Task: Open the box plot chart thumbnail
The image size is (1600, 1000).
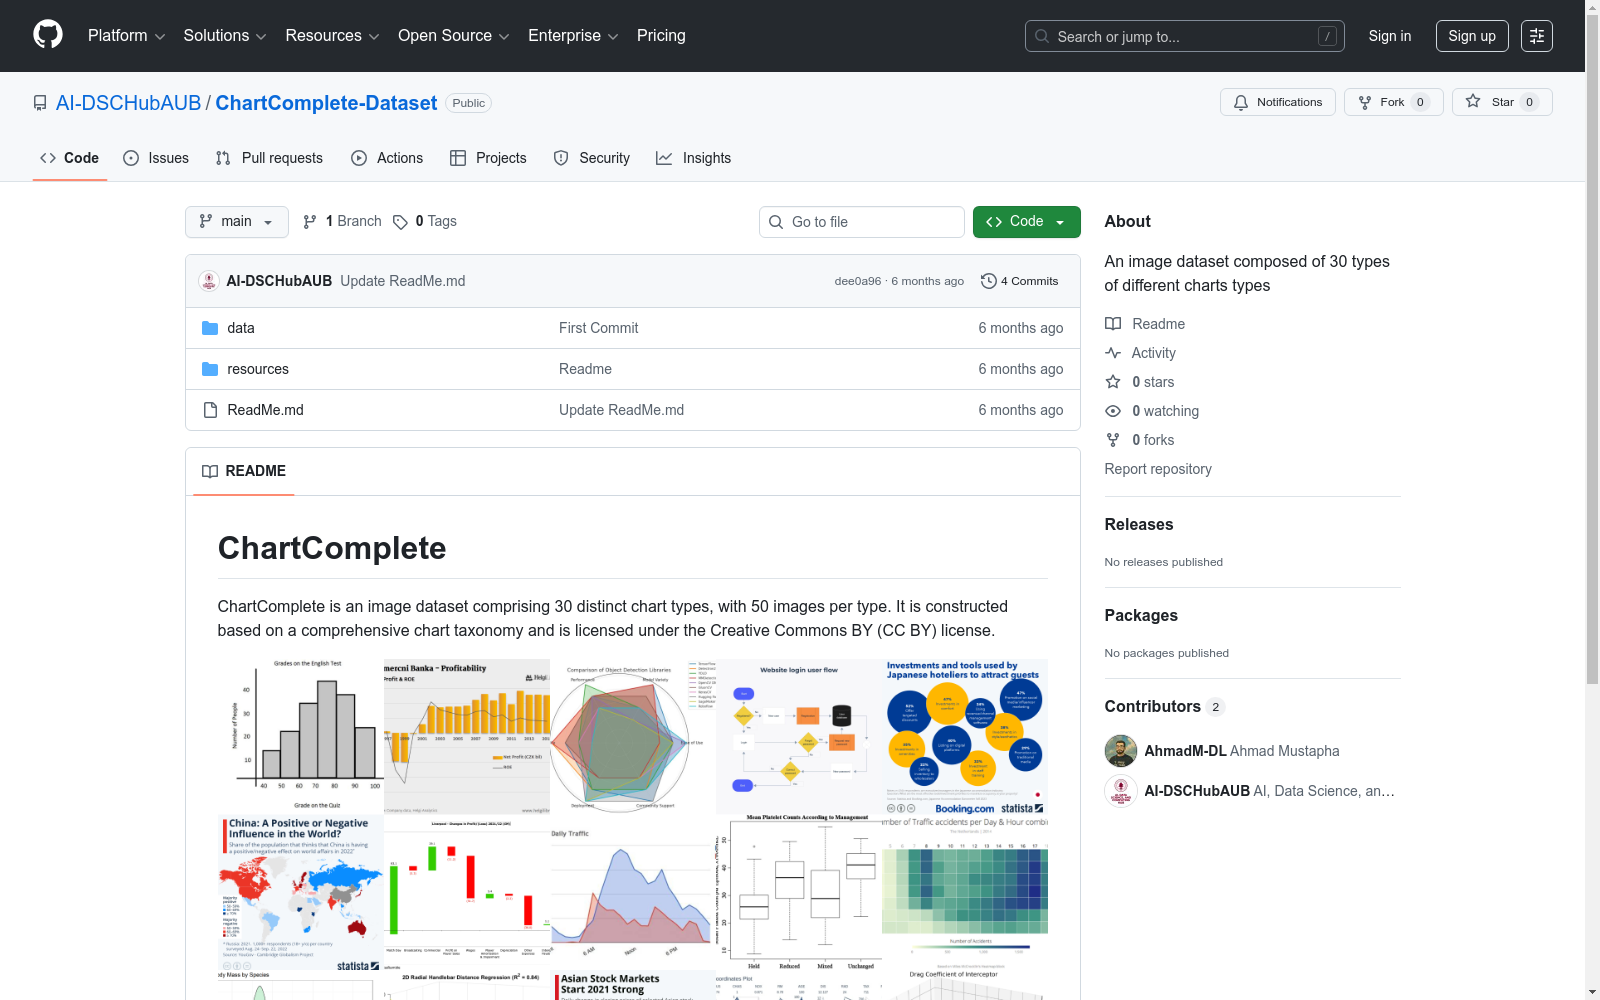Action: coord(799,893)
